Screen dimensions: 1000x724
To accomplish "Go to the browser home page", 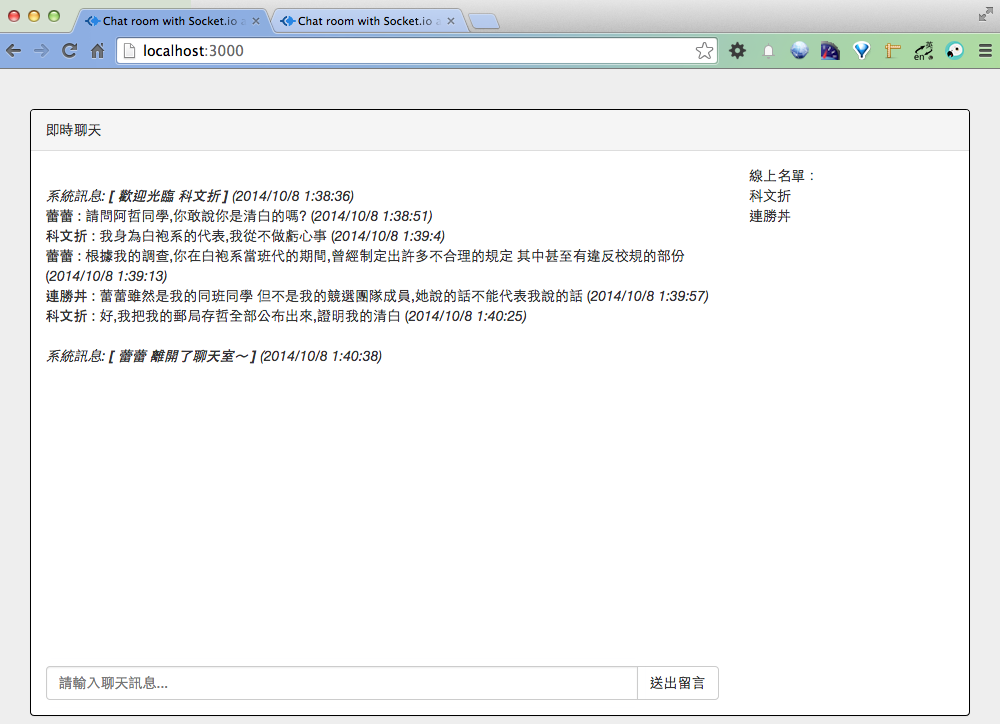I will pos(98,51).
